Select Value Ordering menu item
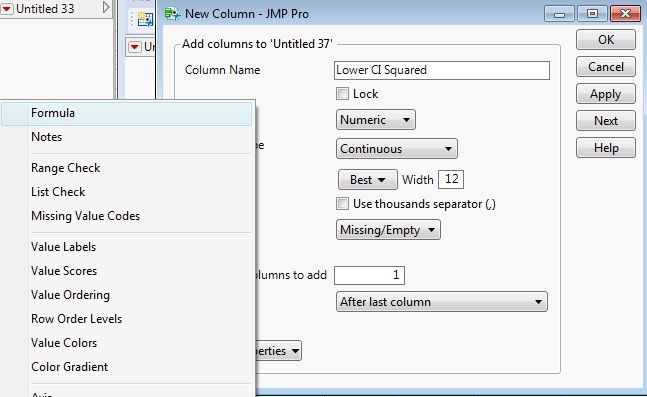647x397 pixels. 126,295
